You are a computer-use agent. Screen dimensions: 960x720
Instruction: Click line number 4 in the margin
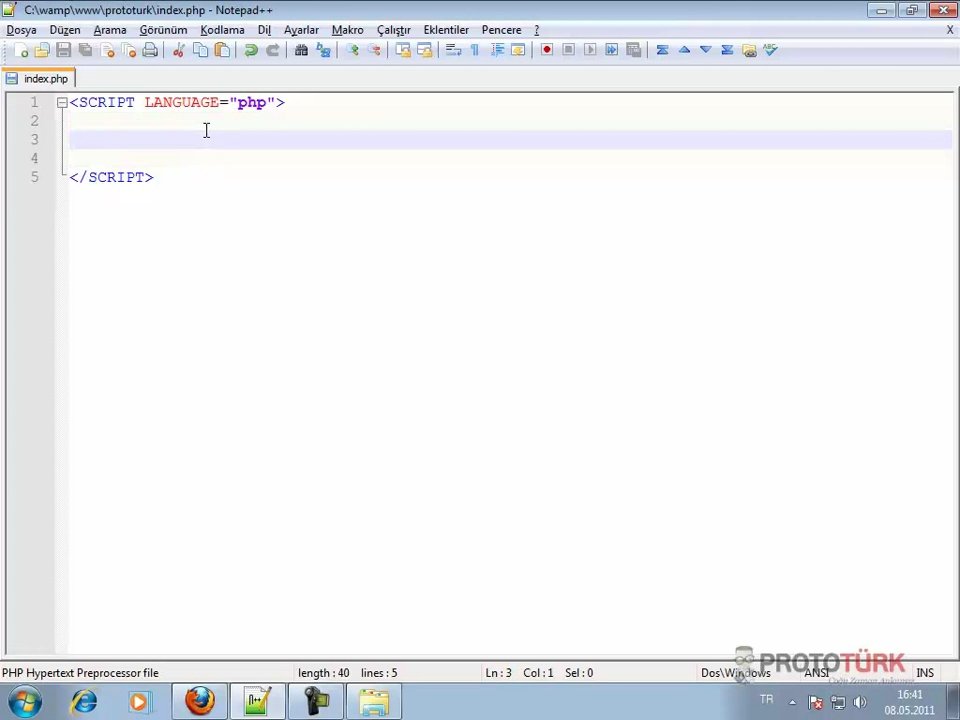[34, 158]
